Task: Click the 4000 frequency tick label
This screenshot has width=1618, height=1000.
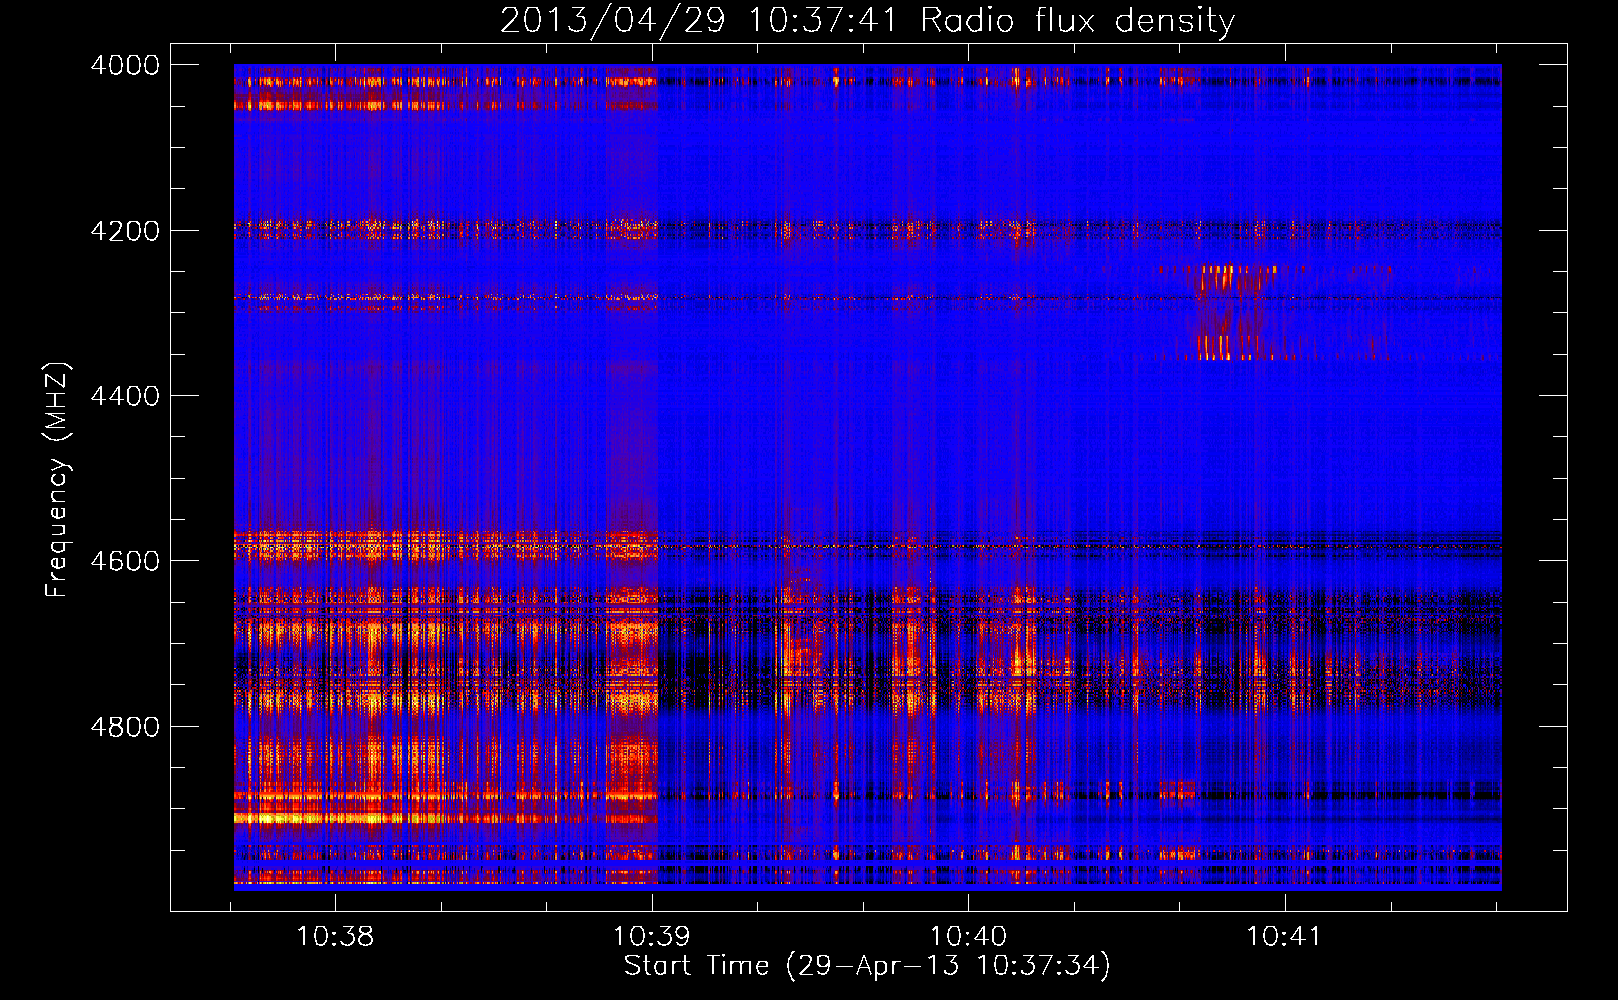Action: point(125,66)
